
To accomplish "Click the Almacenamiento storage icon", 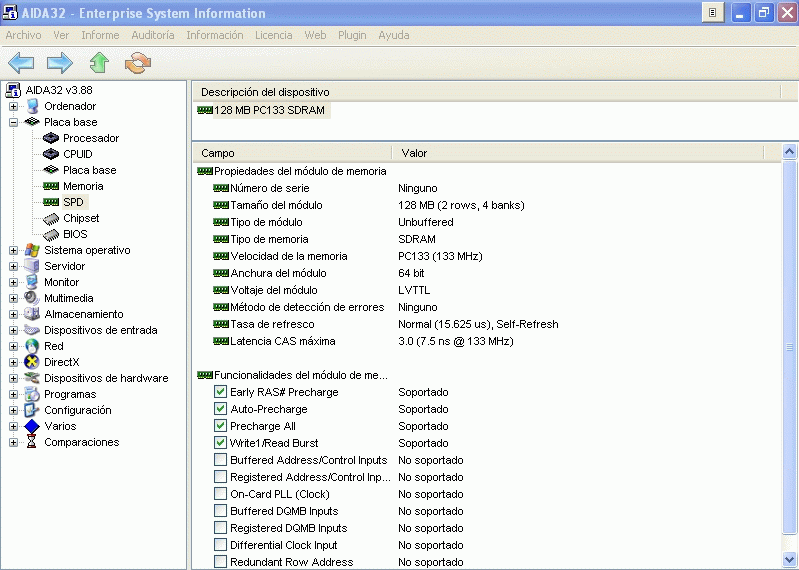I will tap(32, 314).
